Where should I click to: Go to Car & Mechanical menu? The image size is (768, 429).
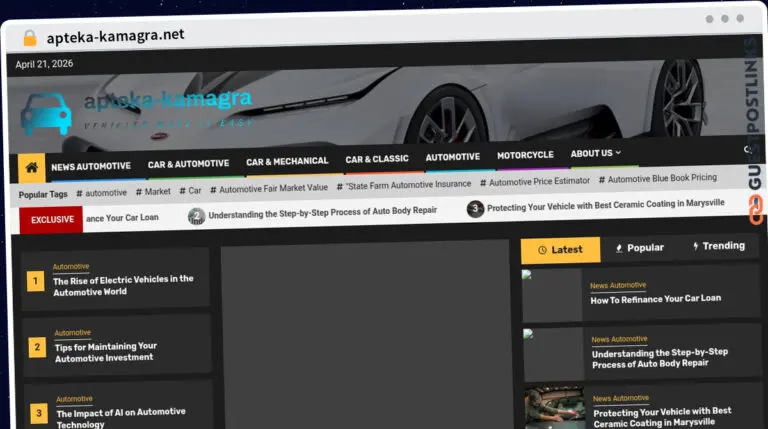pos(287,161)
